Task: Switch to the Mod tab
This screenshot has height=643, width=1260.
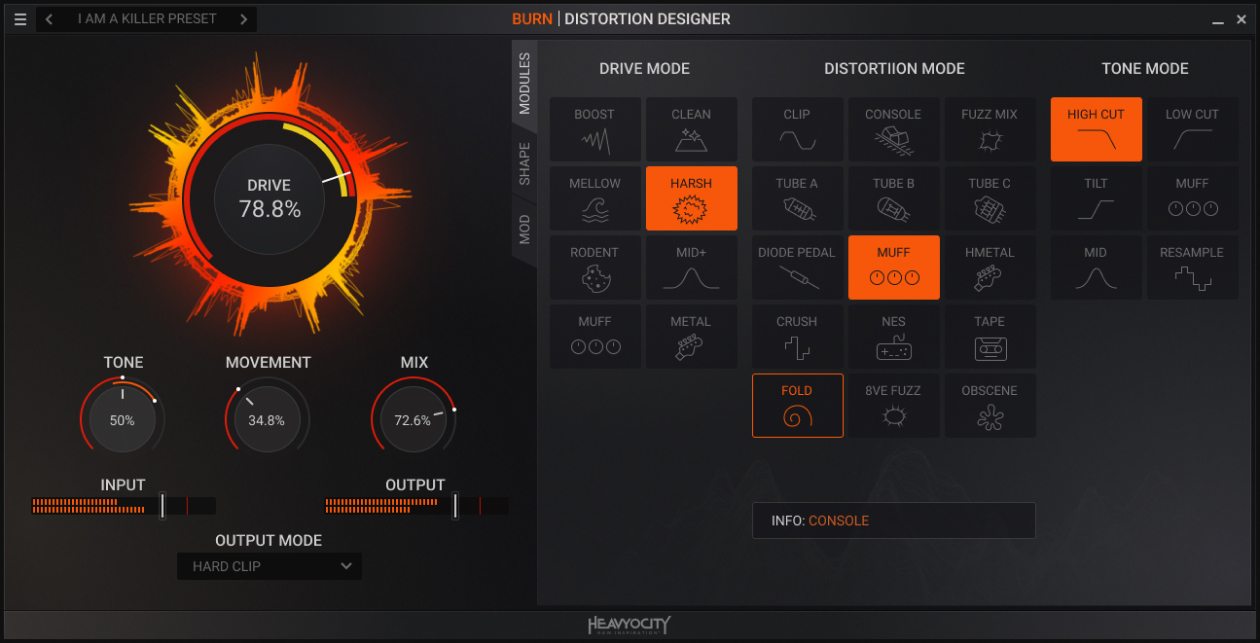Action: 525,229
